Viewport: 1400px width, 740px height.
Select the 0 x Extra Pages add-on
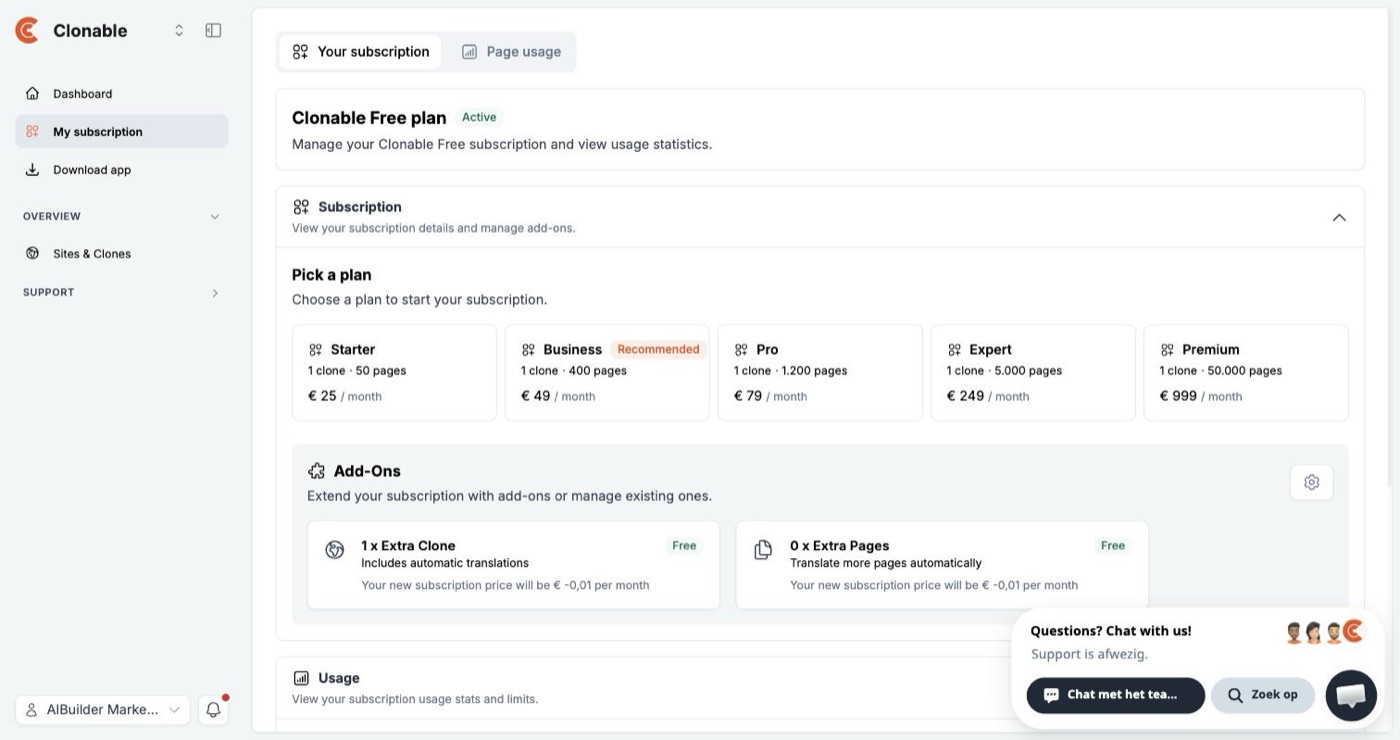point(942,565)
